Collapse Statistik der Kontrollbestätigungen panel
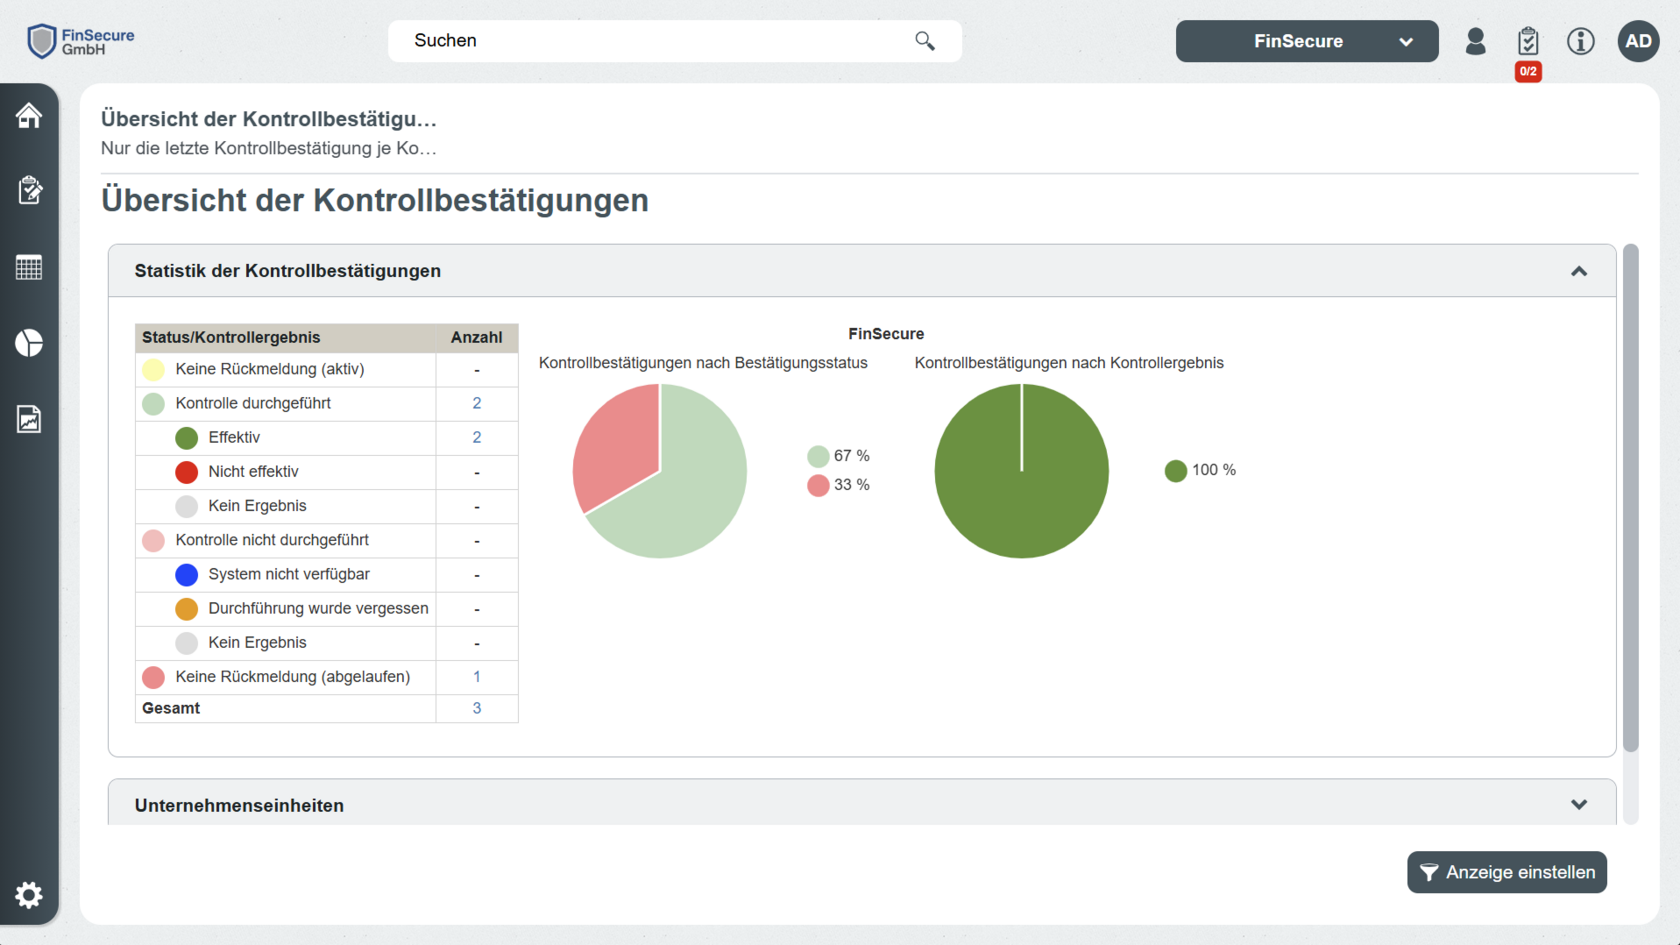The image size is (1680, 945). [x=1578, y=271]
